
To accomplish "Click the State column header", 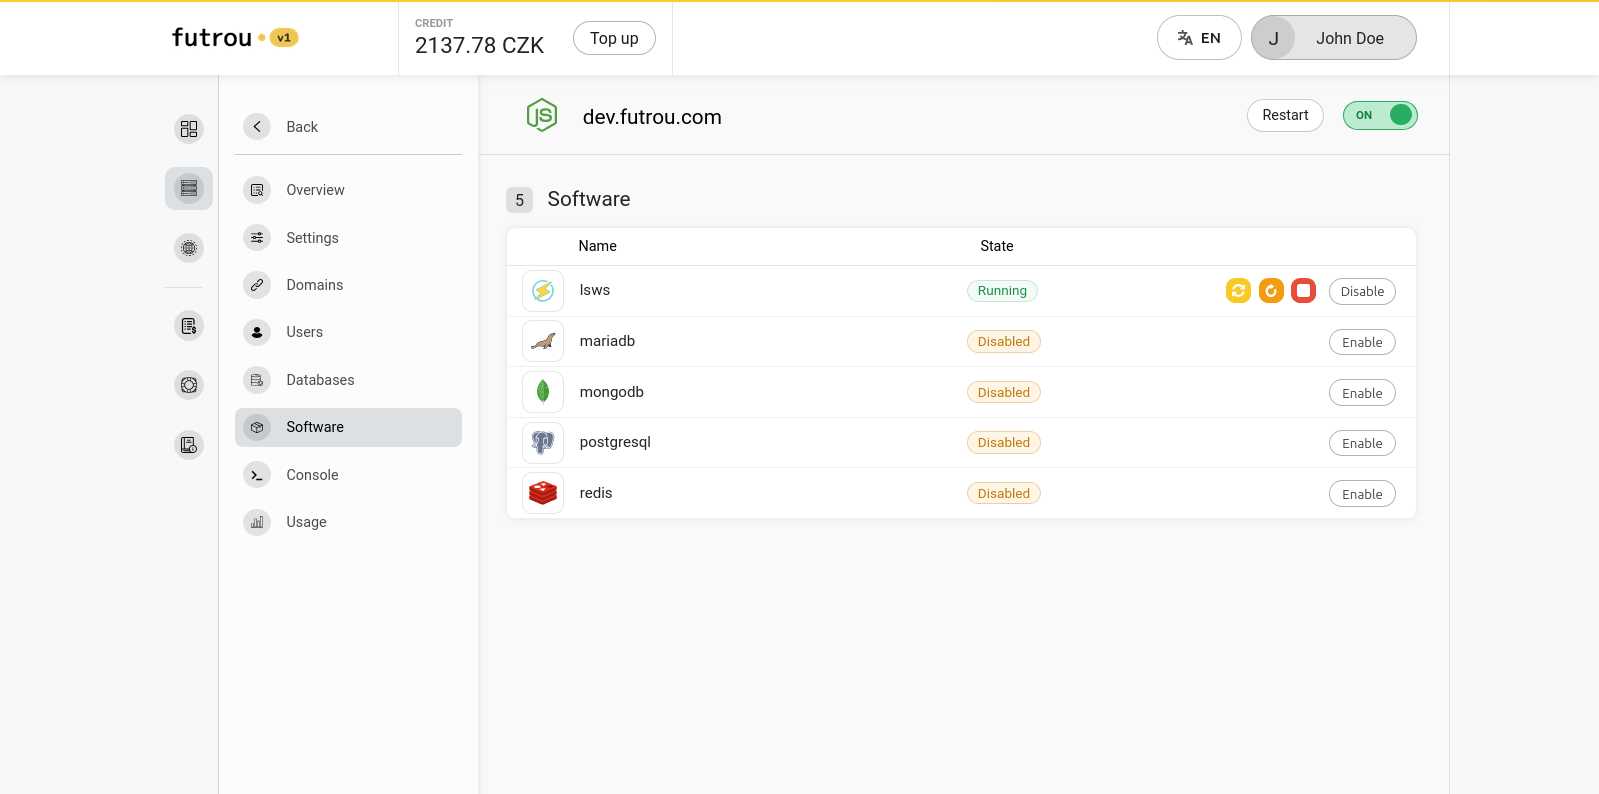I will point(996,246).
